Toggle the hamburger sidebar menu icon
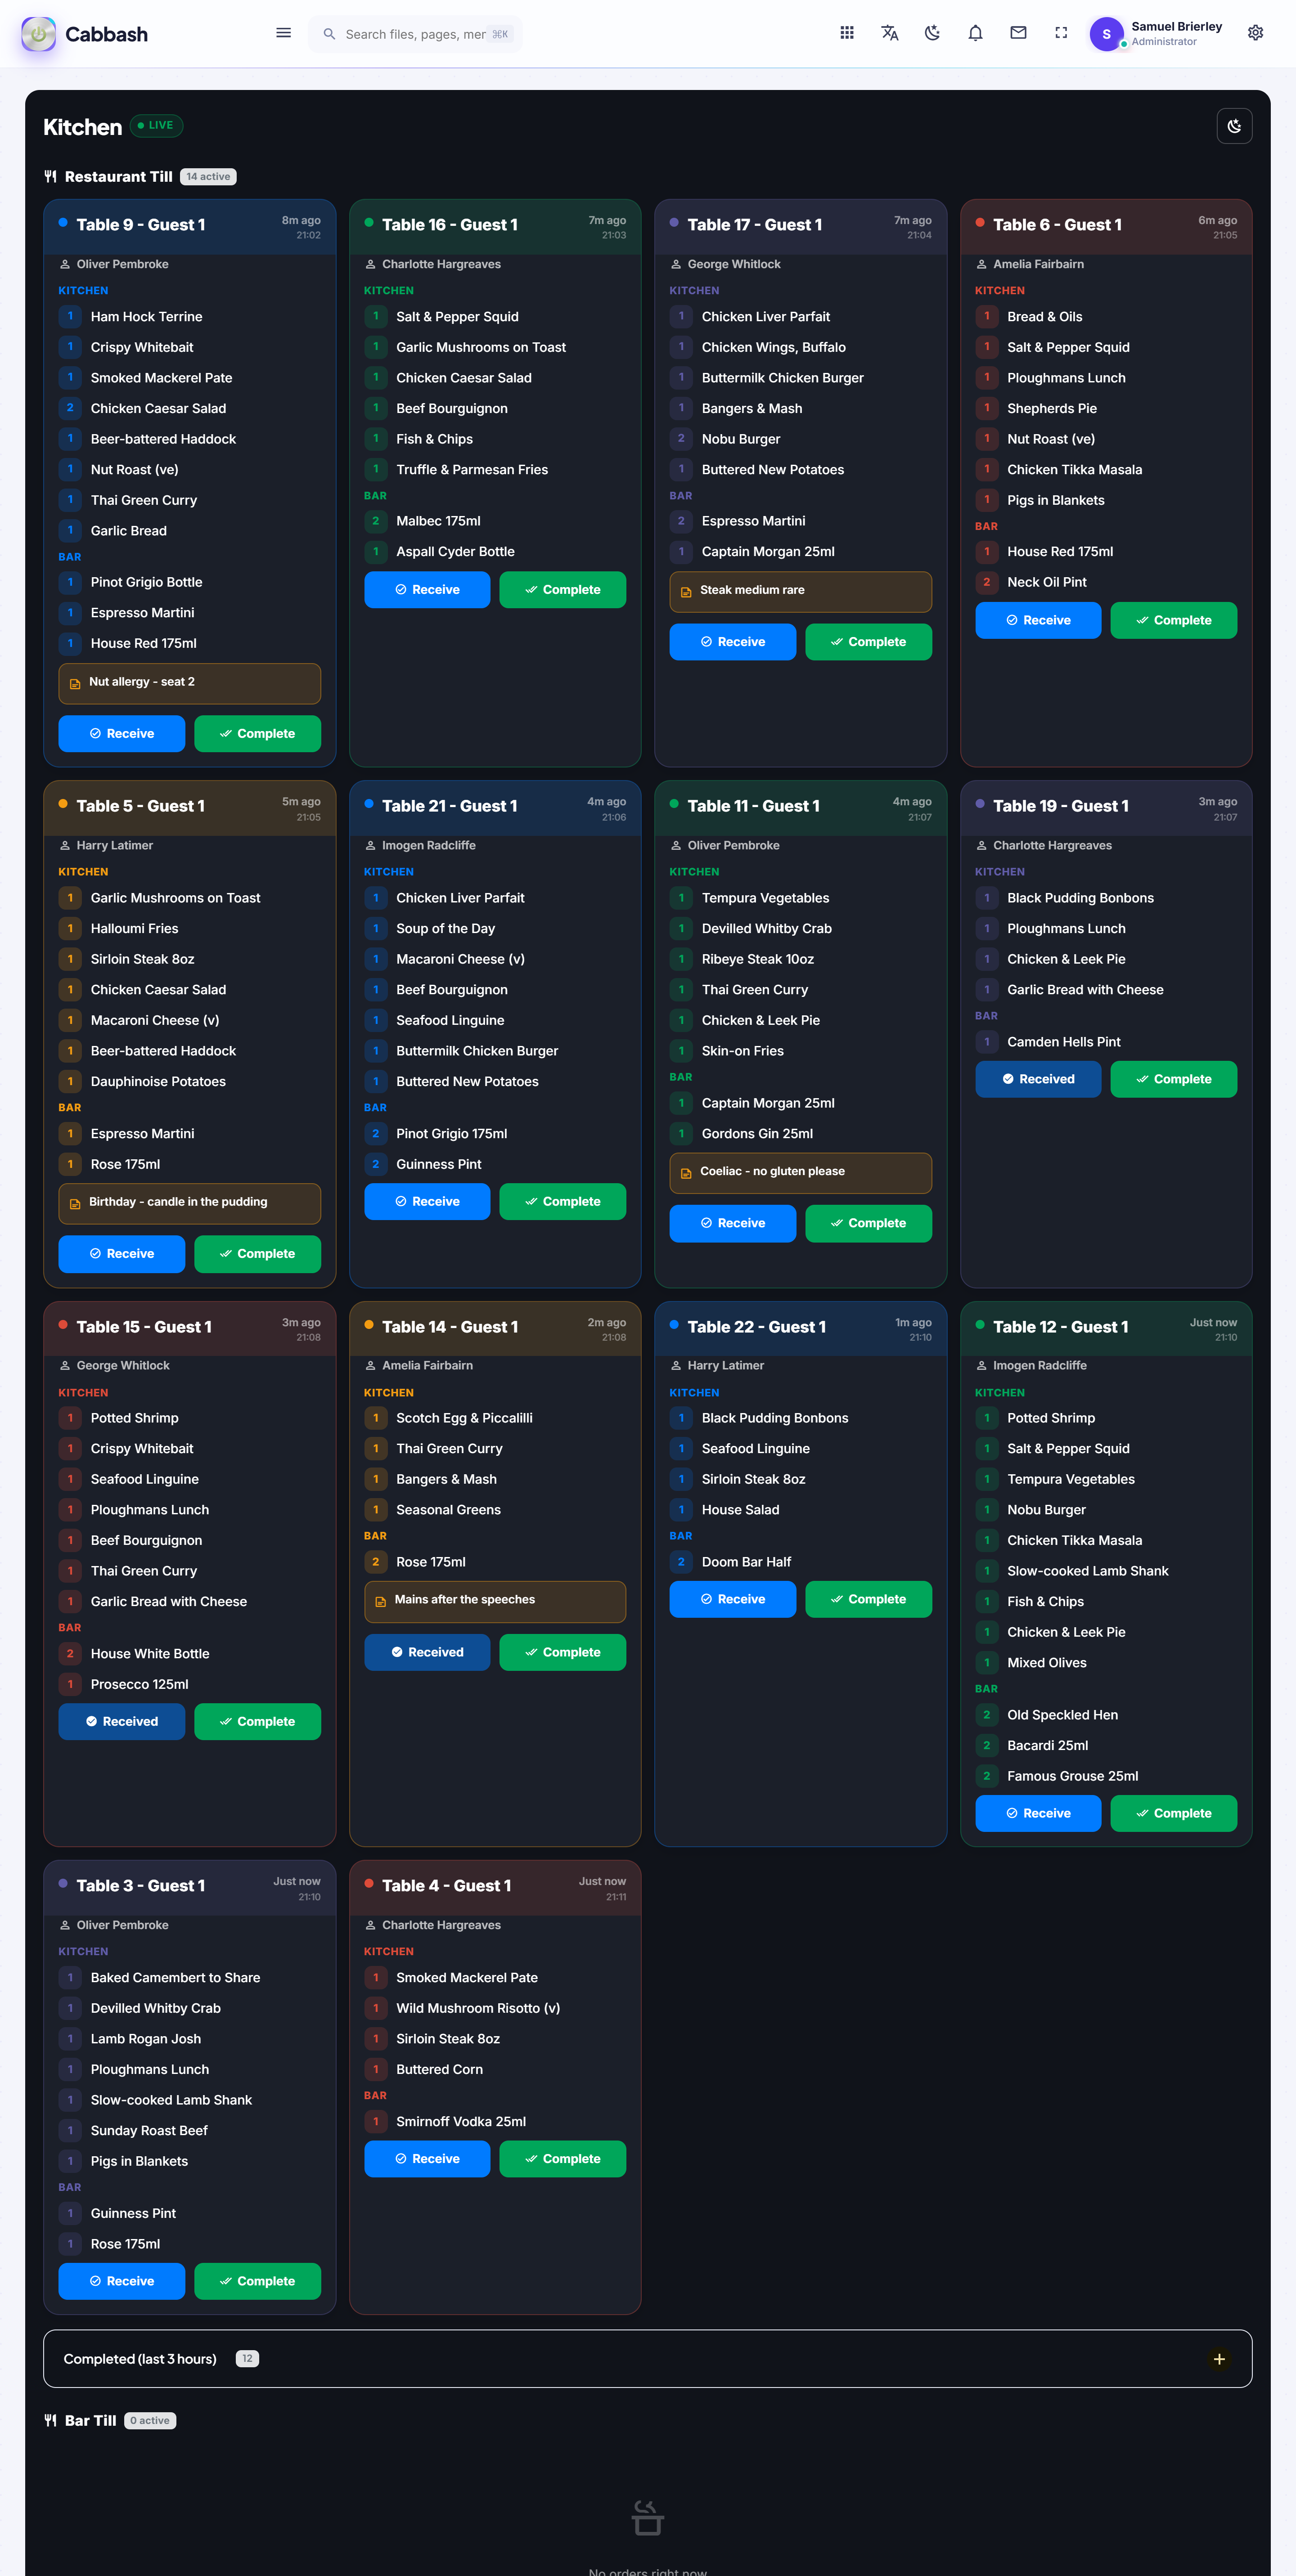The image size is (1296, 2576). pyautogui.click(x=283, y=33)
